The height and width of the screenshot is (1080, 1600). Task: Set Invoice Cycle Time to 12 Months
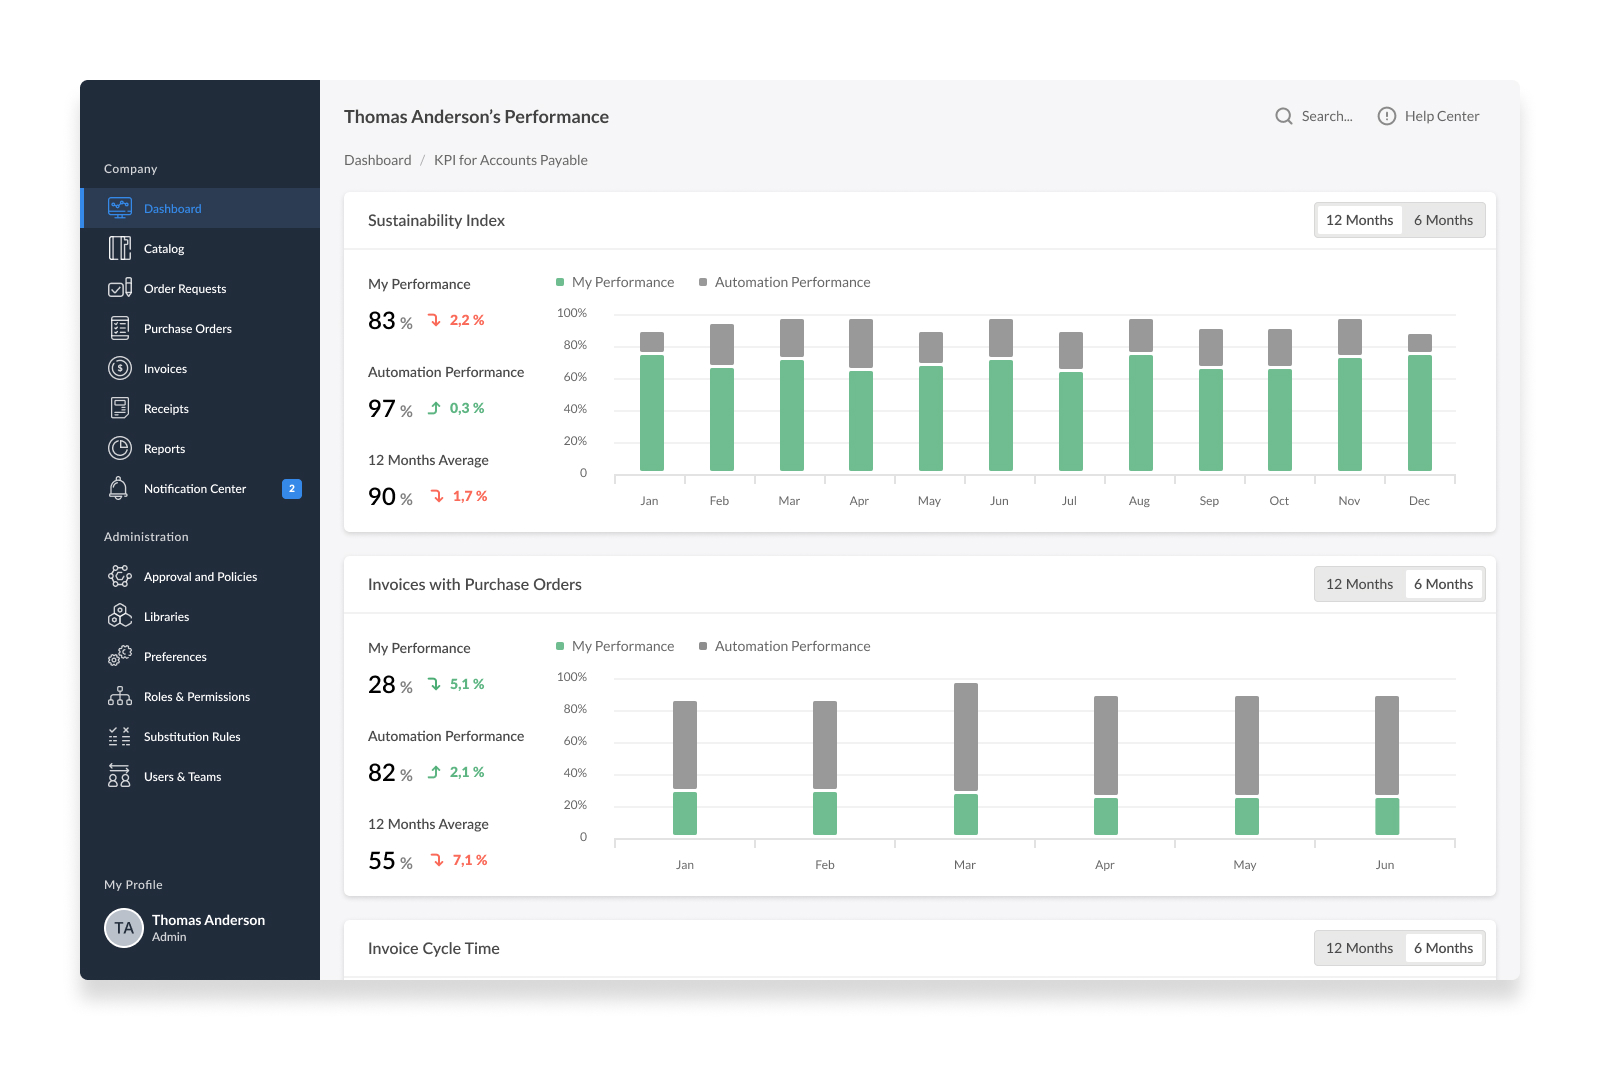tap(1359, 948)
